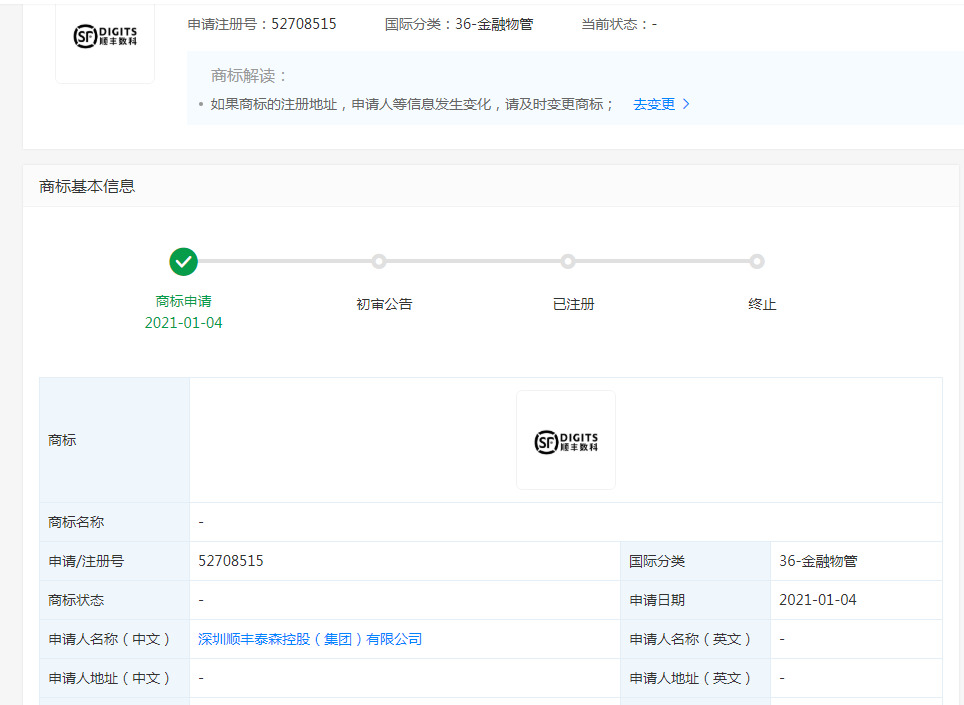Click the 申请人地址（中文） label
The height and width of the screenshot is (705, 964).
point(109,678)
